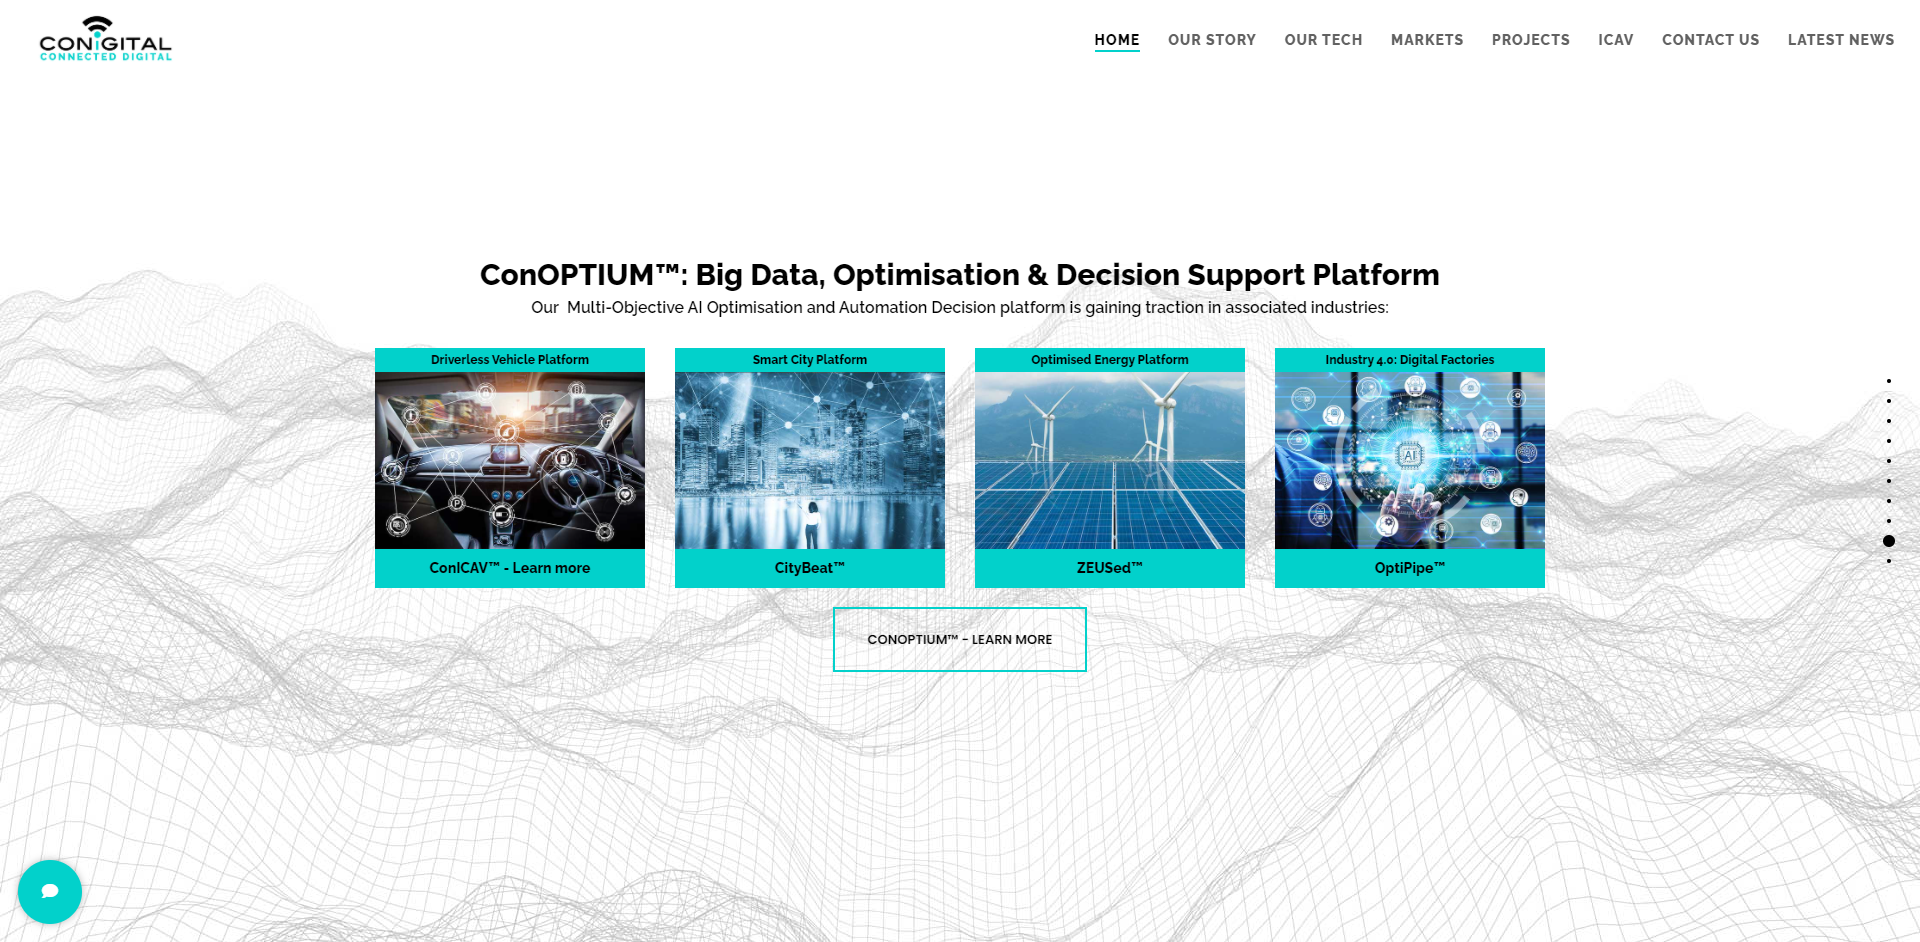The image size is (1920, 942).
Task: Follow the ConICAV Learn more link
Action: point(510,568)
